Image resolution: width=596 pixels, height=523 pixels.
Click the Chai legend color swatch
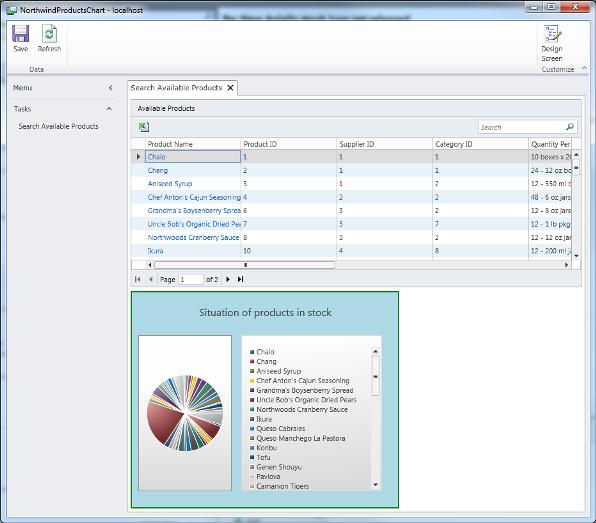[x=252, y=352]
